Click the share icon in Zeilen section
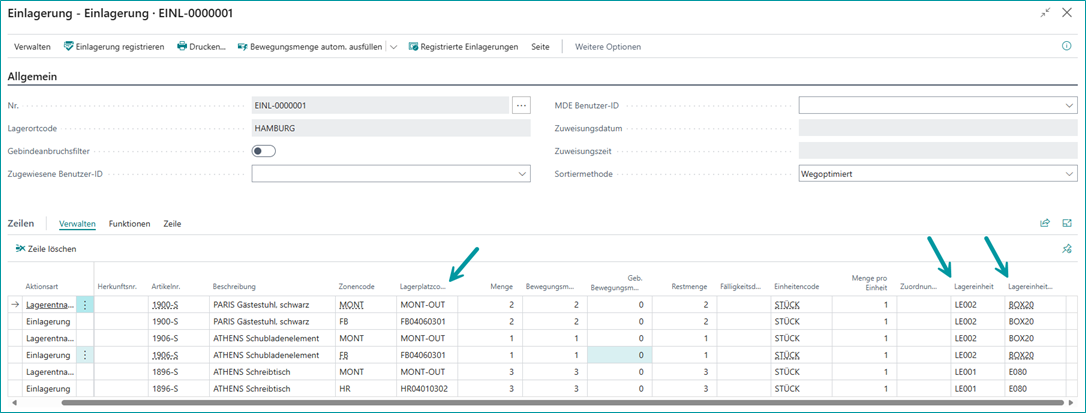 coord(1045,224)
